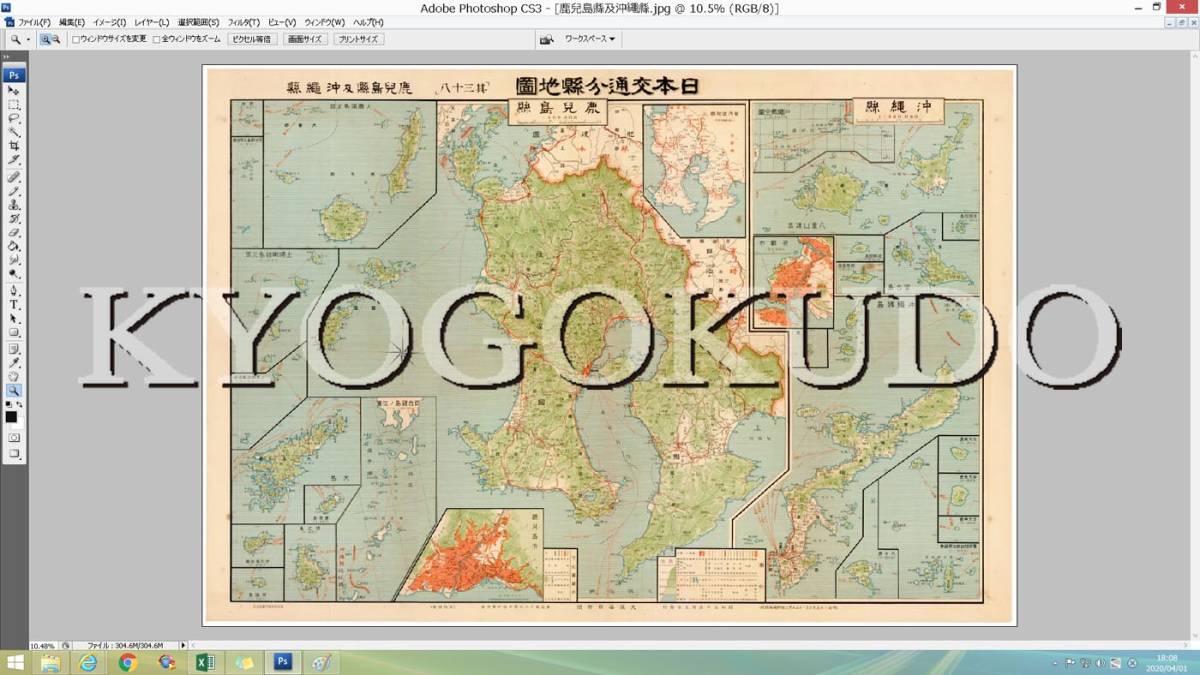Click the background color swatch
This screenshot has width=1200, height=675.
(20, 425)
